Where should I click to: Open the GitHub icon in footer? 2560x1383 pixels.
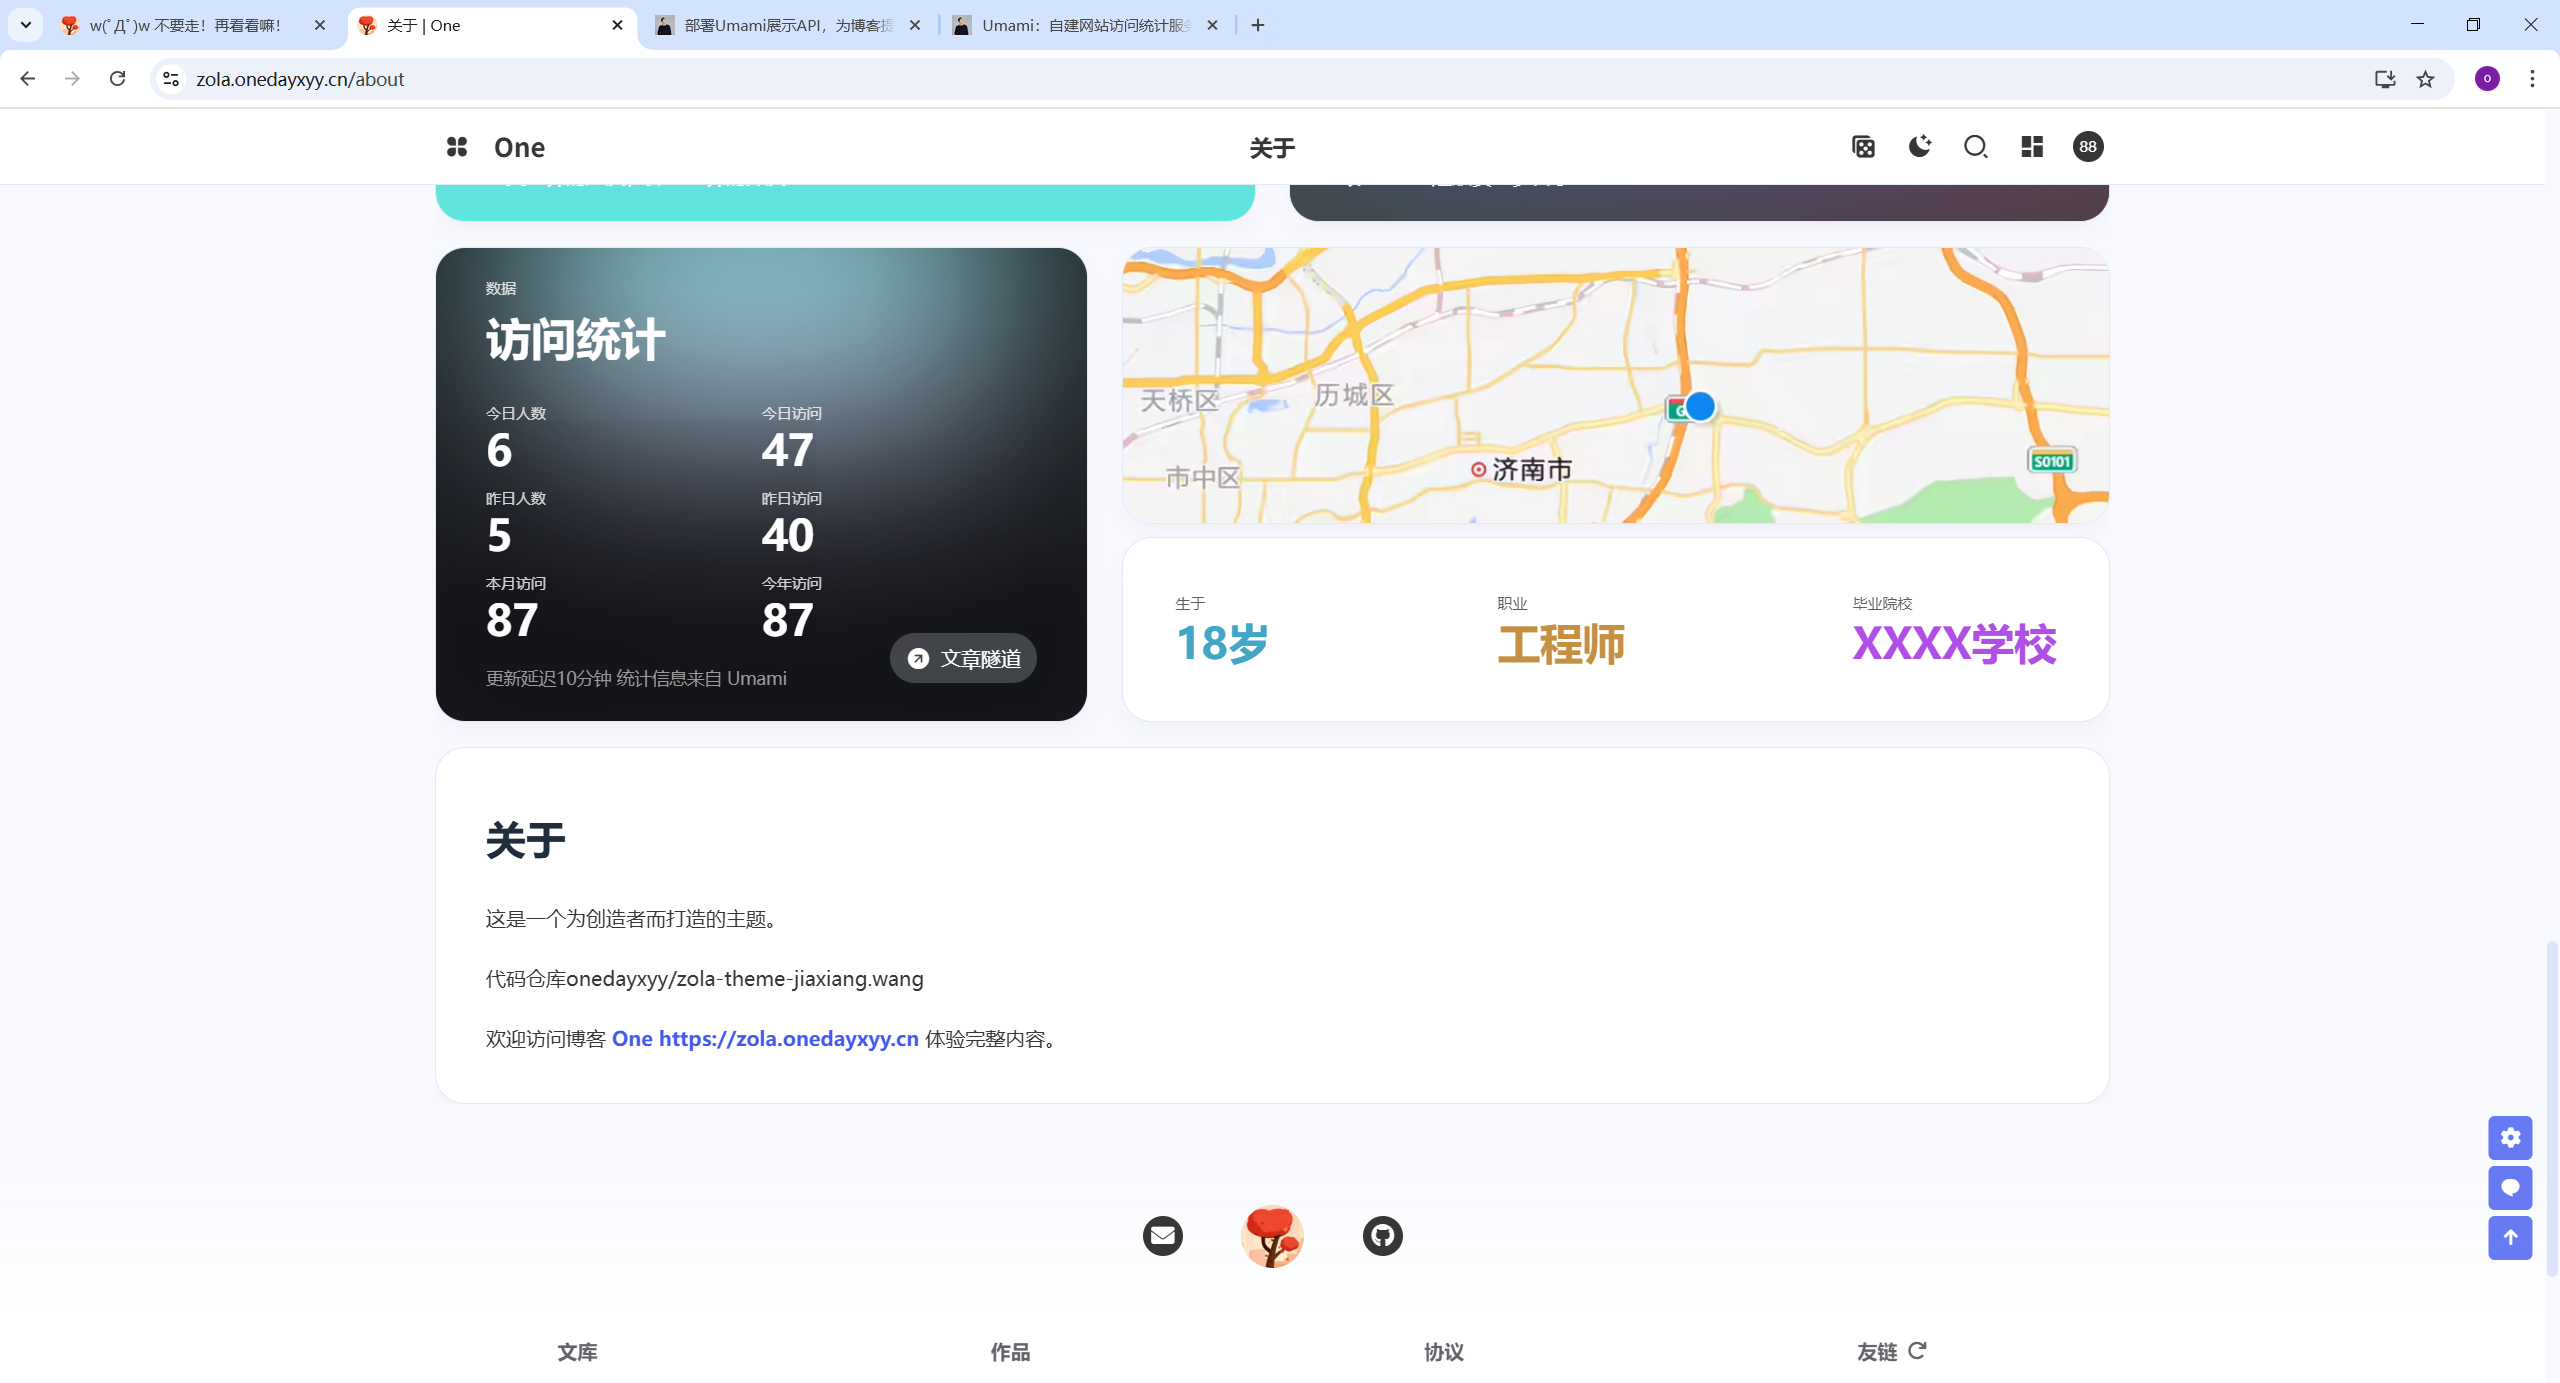(1383, 1236)
